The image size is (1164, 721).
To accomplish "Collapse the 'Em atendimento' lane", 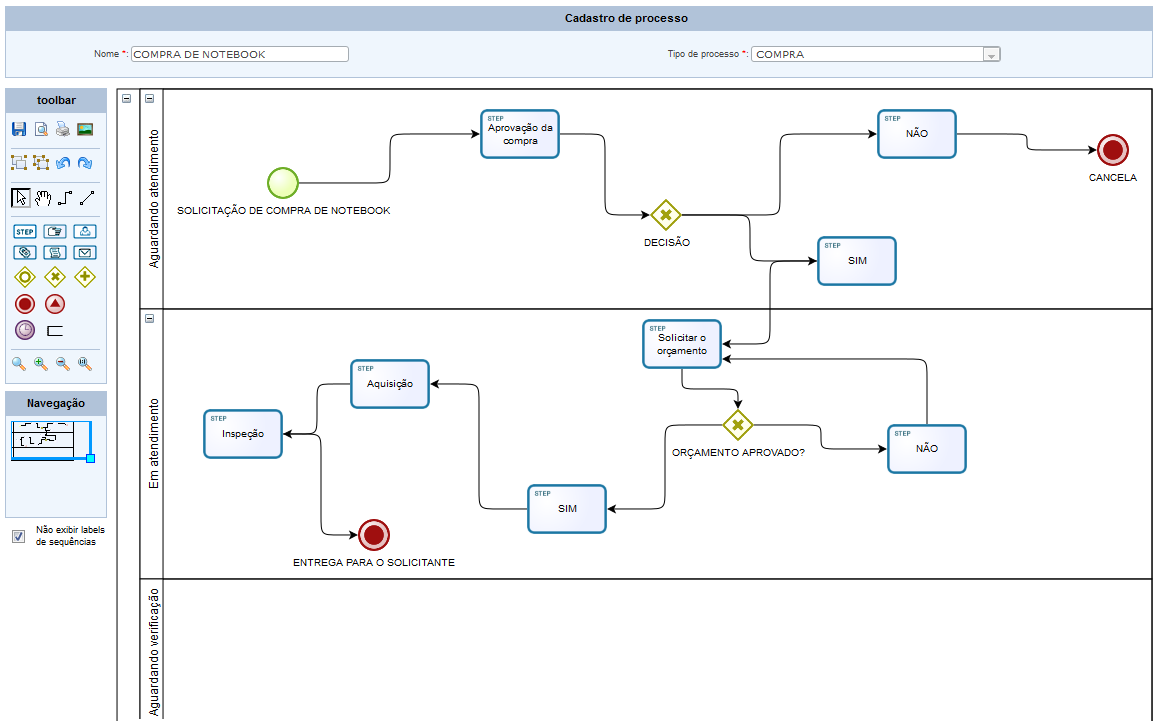I will click(x=149, y=319).
